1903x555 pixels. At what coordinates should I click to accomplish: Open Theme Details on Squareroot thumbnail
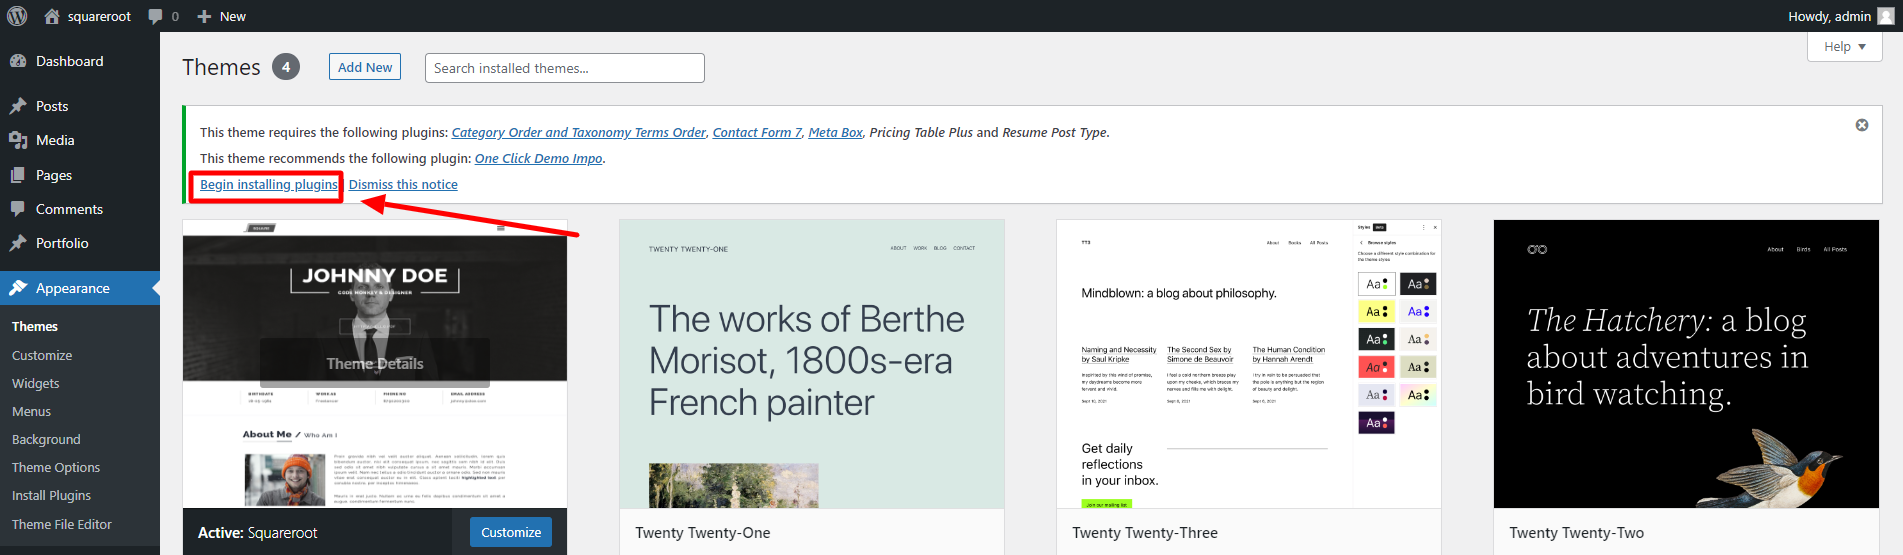[375, 364]
